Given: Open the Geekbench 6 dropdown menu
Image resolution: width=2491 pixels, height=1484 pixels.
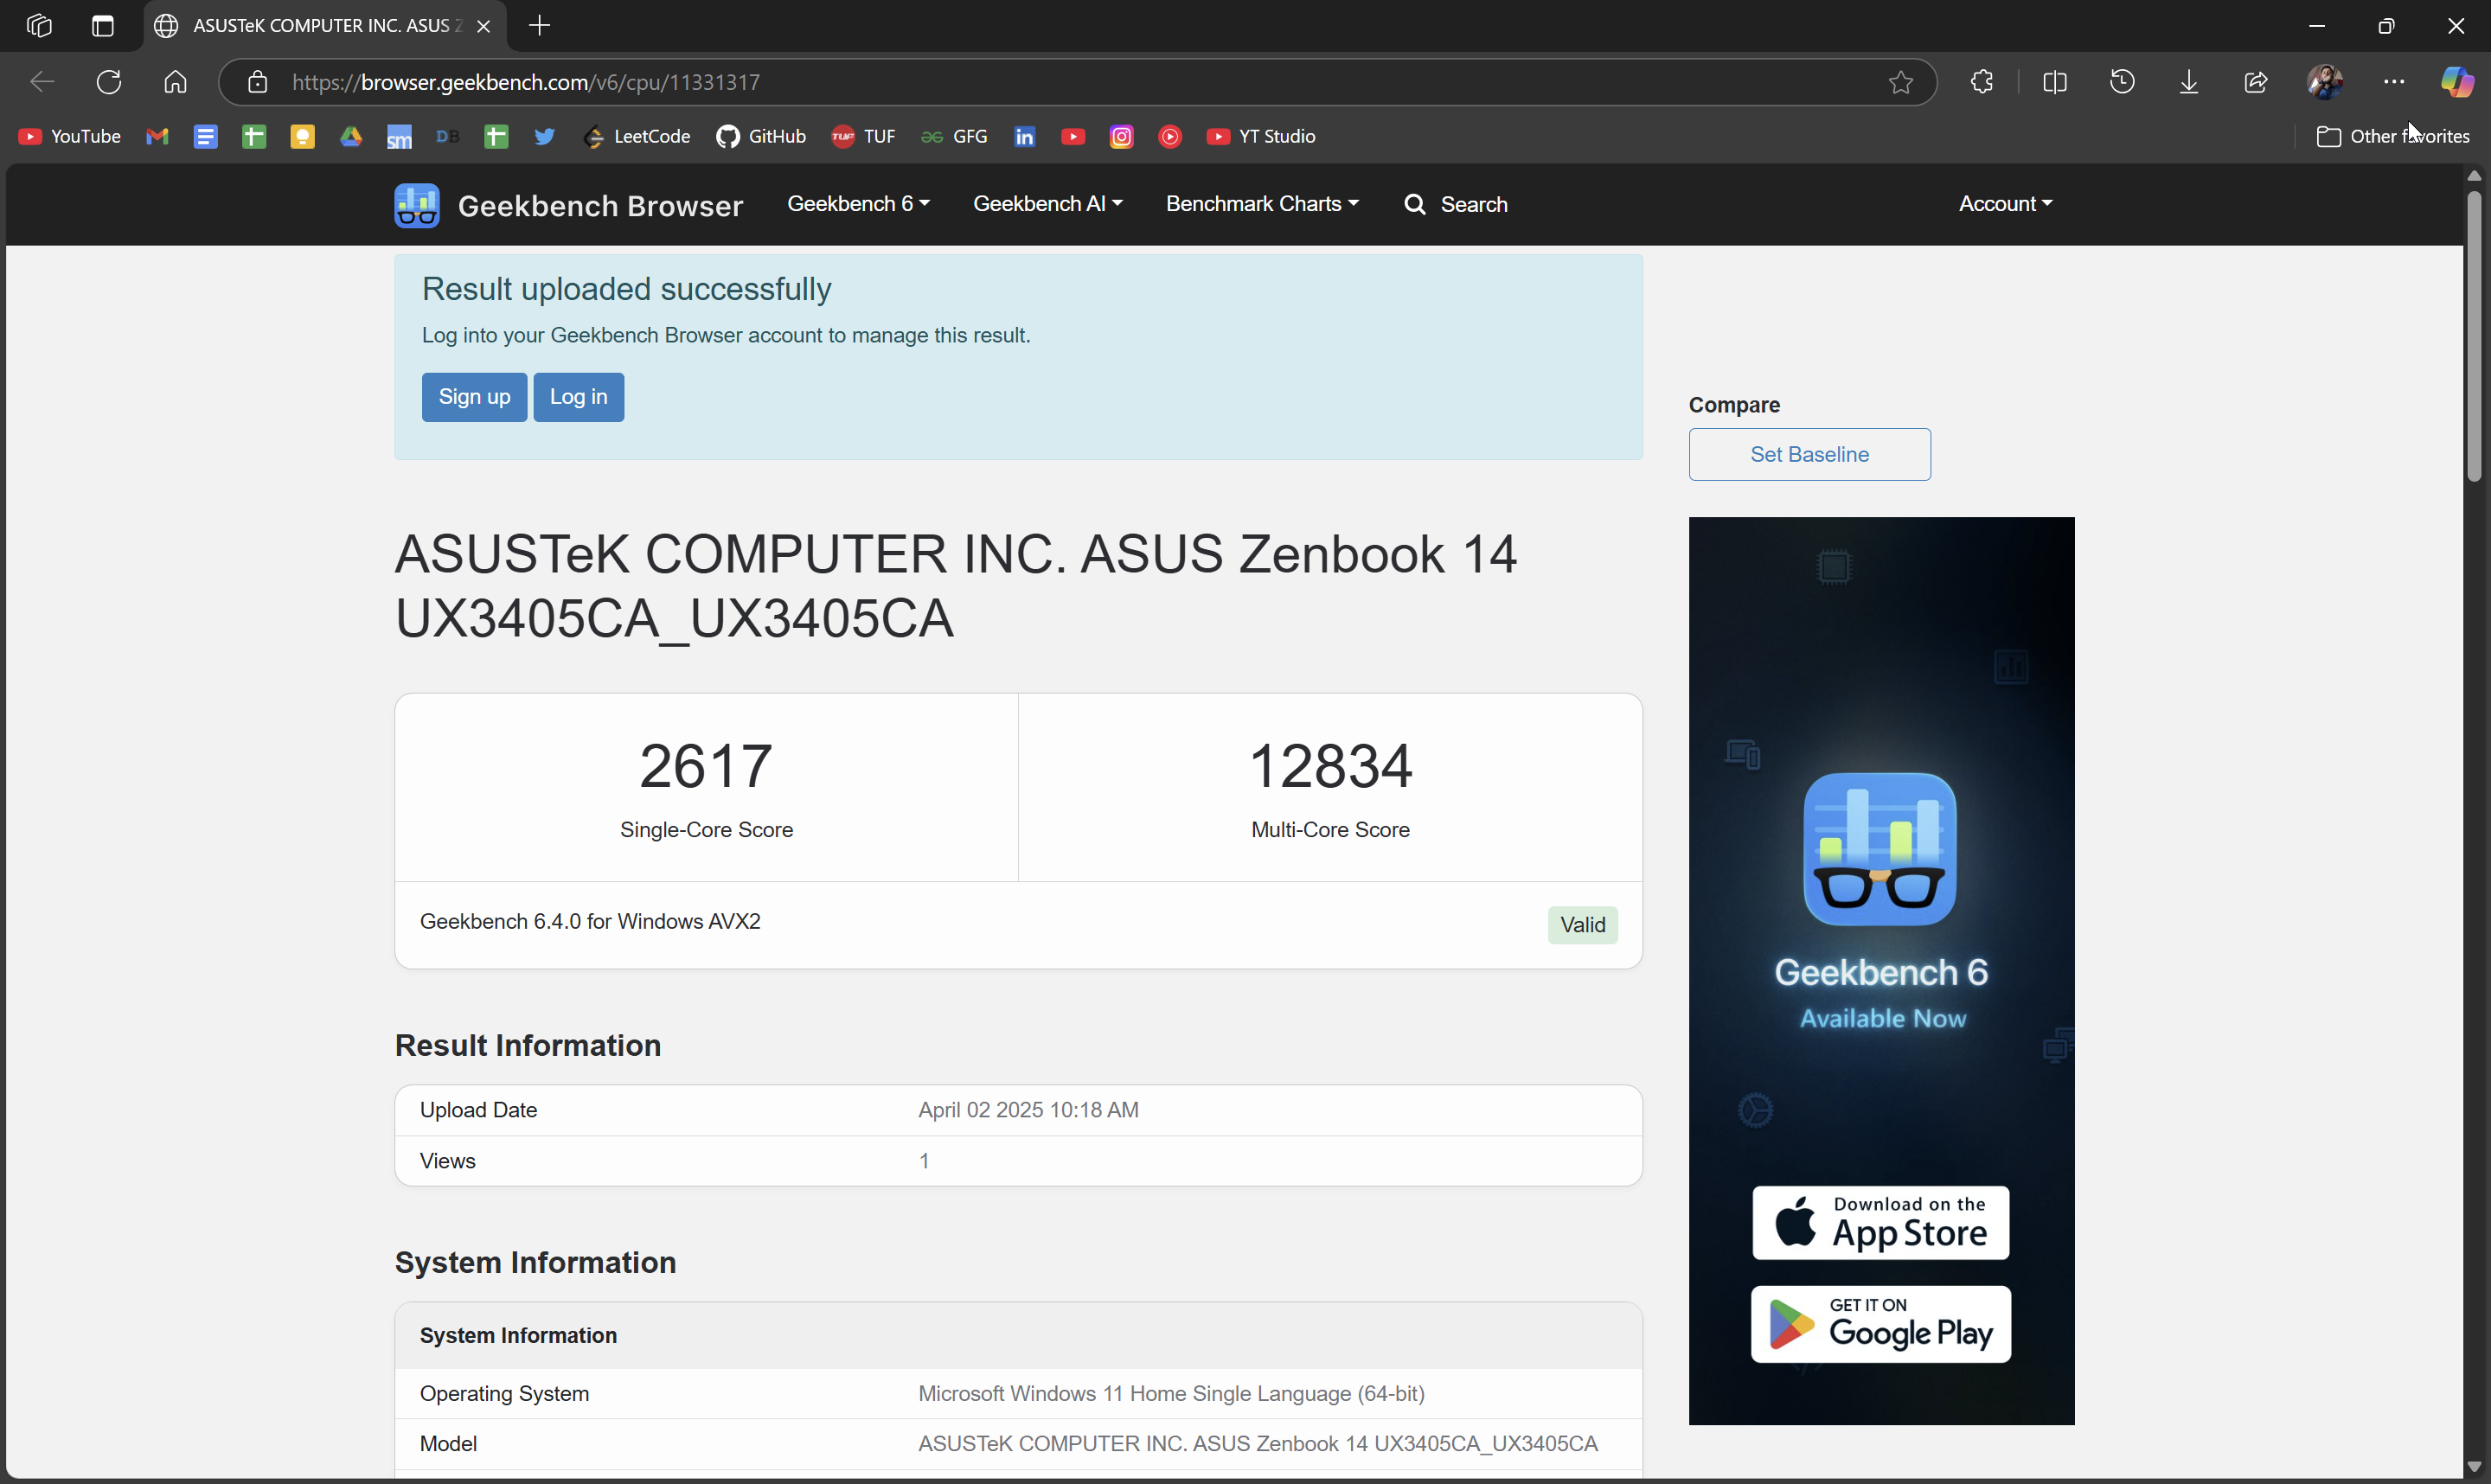Looking at the screenshot, I should pos(858,204).
